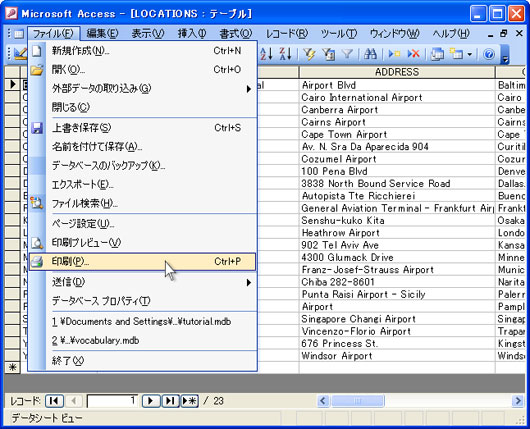
Task: Click the Find binoculars icon
Action: 370,54
